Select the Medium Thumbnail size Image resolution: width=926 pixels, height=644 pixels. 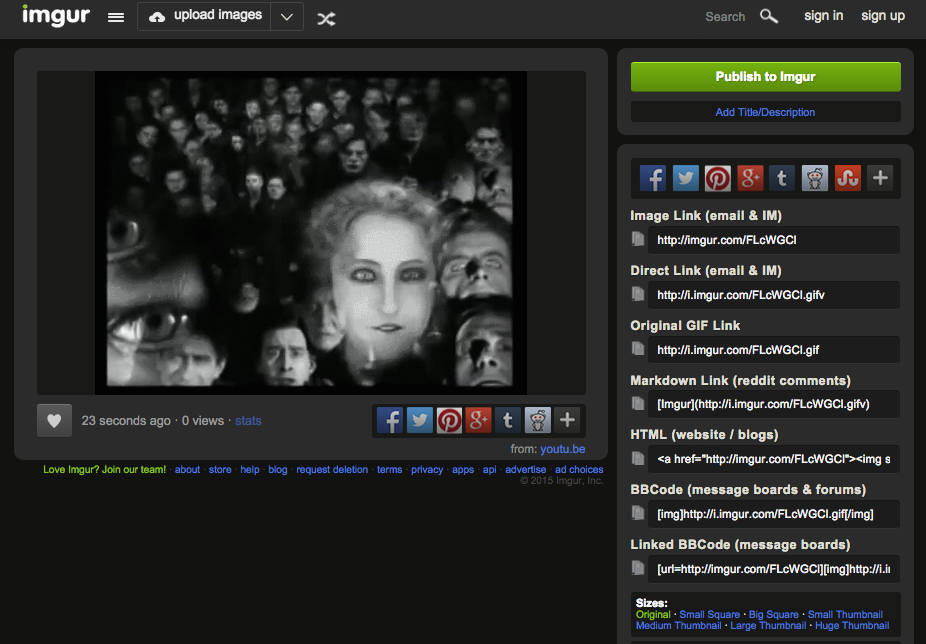pyautogui.click(x=679, y=626)
